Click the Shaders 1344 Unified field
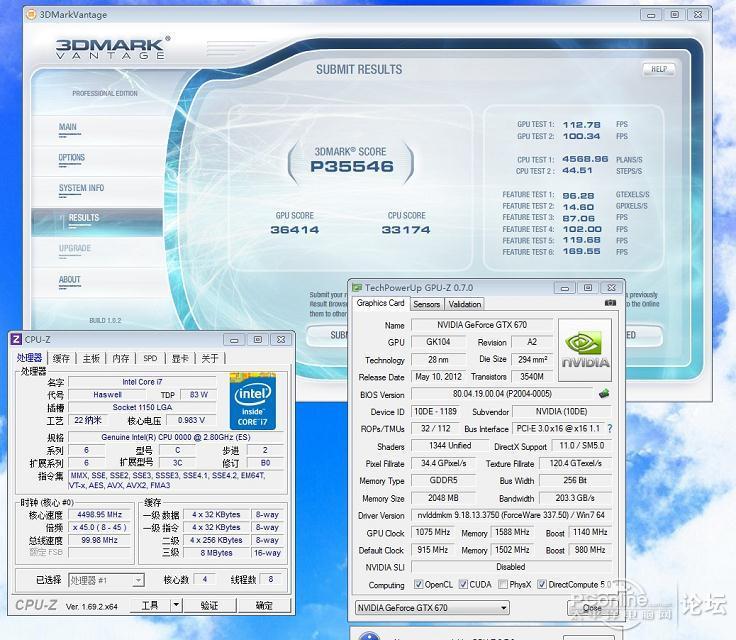This screenshot has height=640, width=736. (450, 445)
